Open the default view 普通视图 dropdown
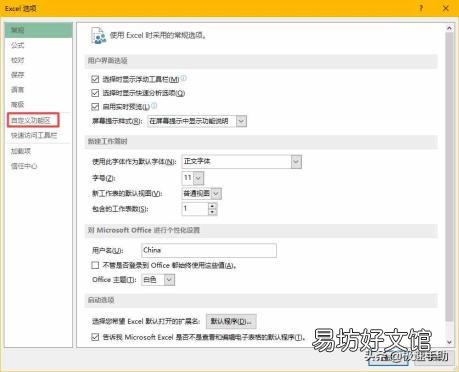The width and height of the screenshot is (459, 372). [x=216, y=193]
